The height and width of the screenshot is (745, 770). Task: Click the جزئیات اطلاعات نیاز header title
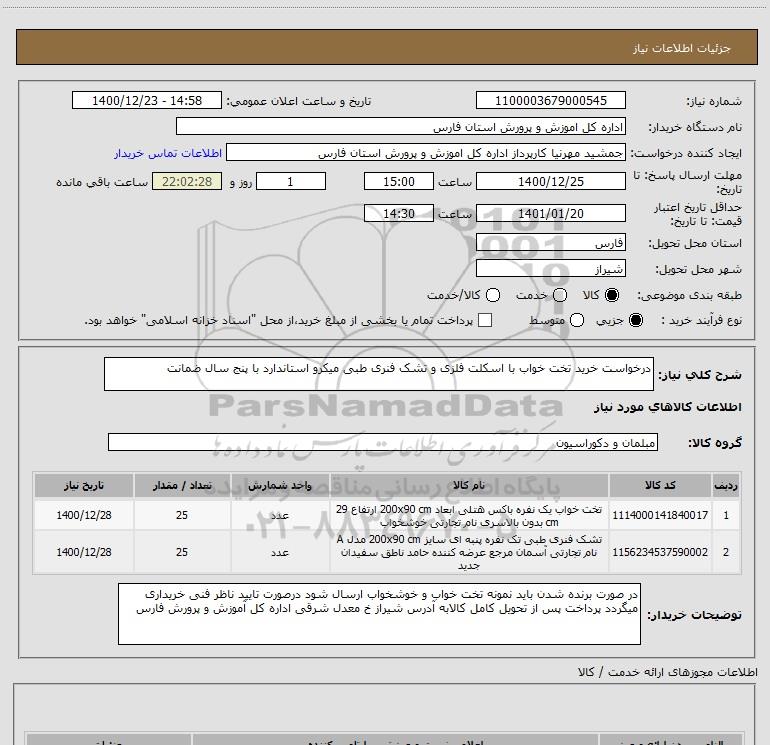[x=682, y=48]
